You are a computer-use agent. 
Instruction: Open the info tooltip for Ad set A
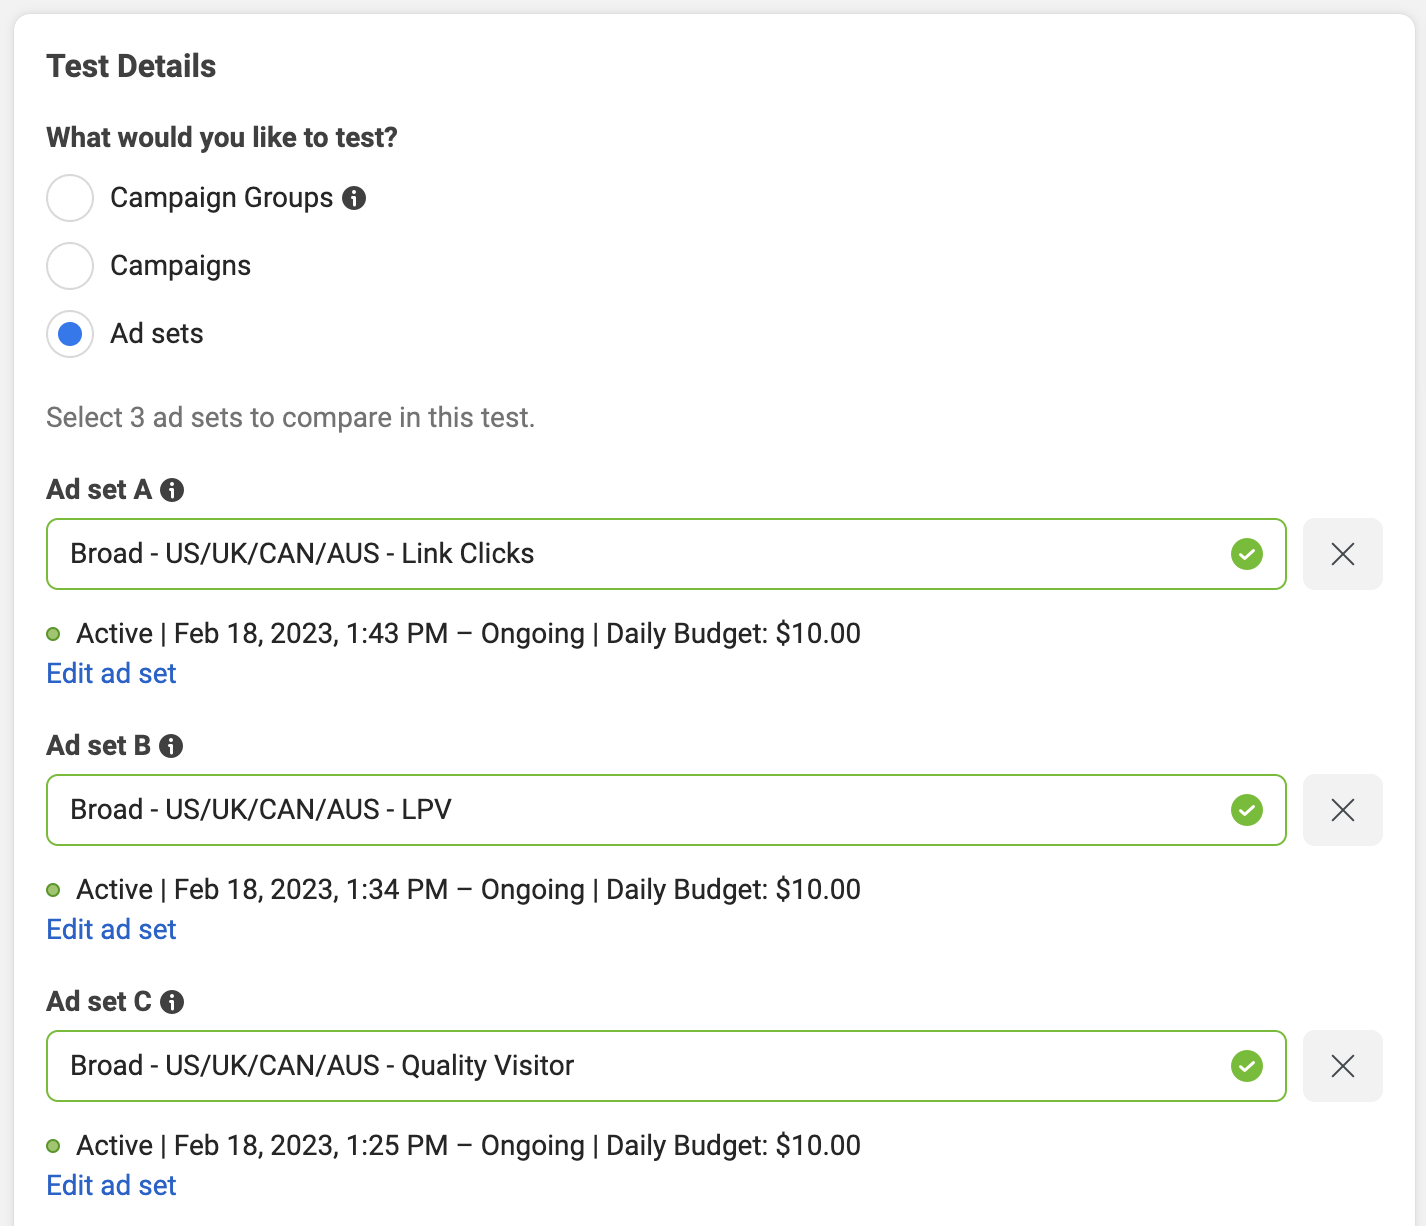tap(172, 490)
